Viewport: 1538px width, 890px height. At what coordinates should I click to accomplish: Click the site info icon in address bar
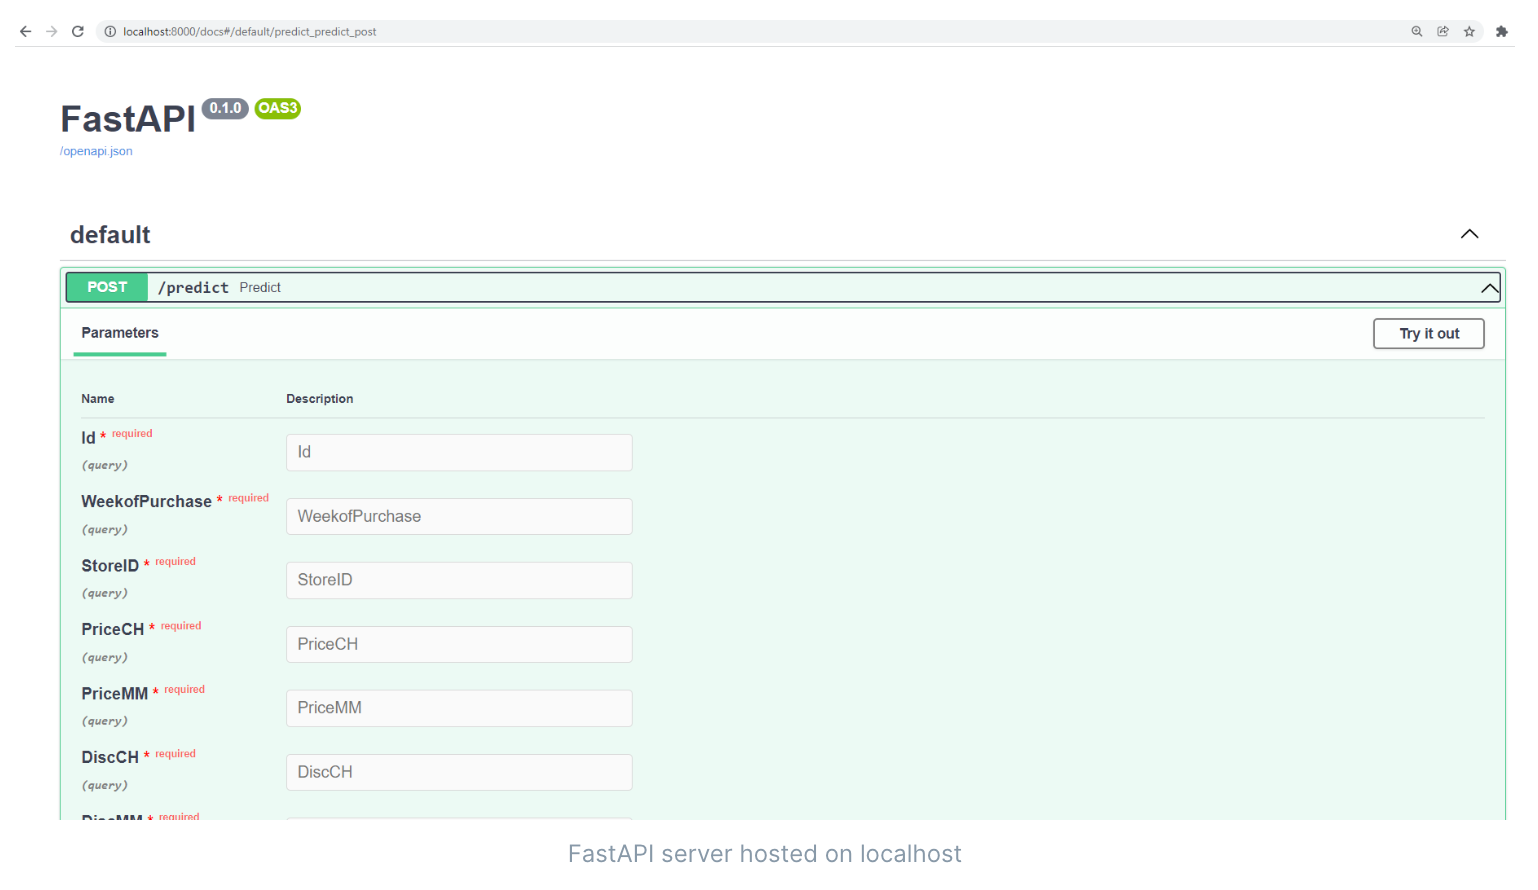click(110, 32)
